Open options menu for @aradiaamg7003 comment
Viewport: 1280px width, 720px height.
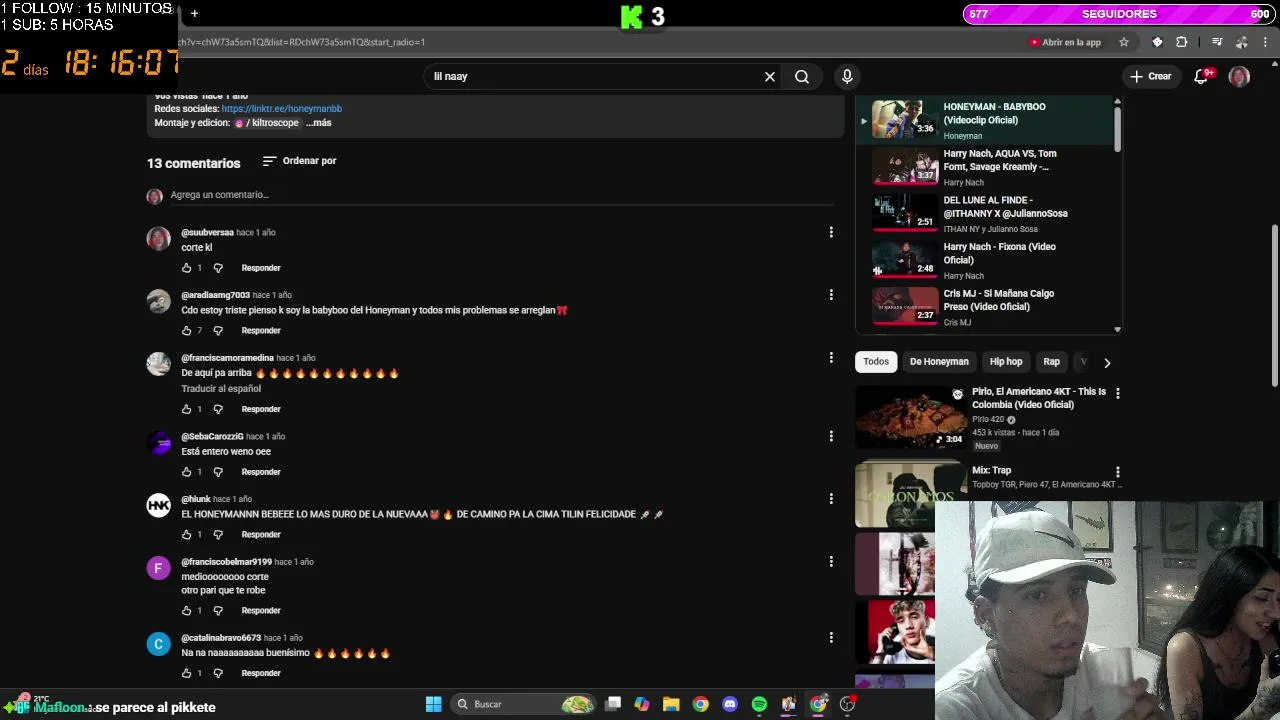click(831, 295)
